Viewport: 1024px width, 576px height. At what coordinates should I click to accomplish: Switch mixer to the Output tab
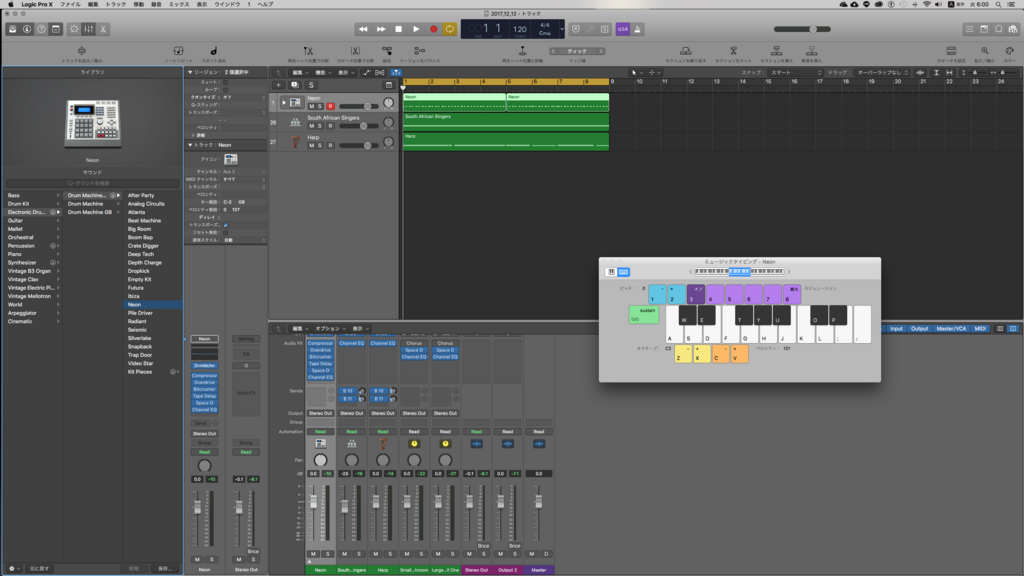919,328
